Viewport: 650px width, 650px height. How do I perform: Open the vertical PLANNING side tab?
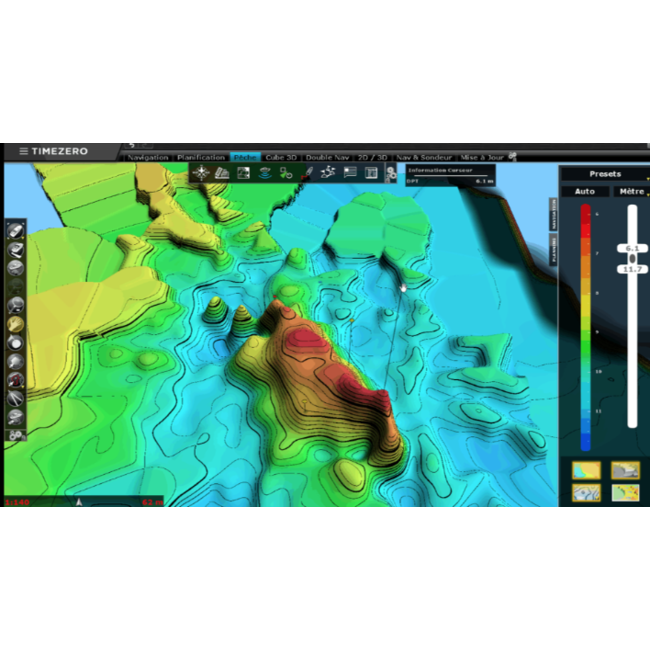[x=553, y=250]
